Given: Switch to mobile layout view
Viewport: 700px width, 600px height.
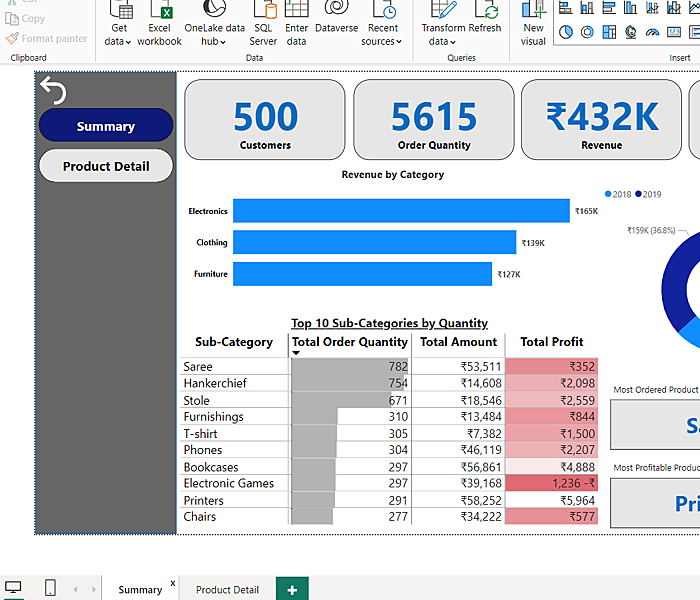Looking at the screenshot, I should point(50,589).
